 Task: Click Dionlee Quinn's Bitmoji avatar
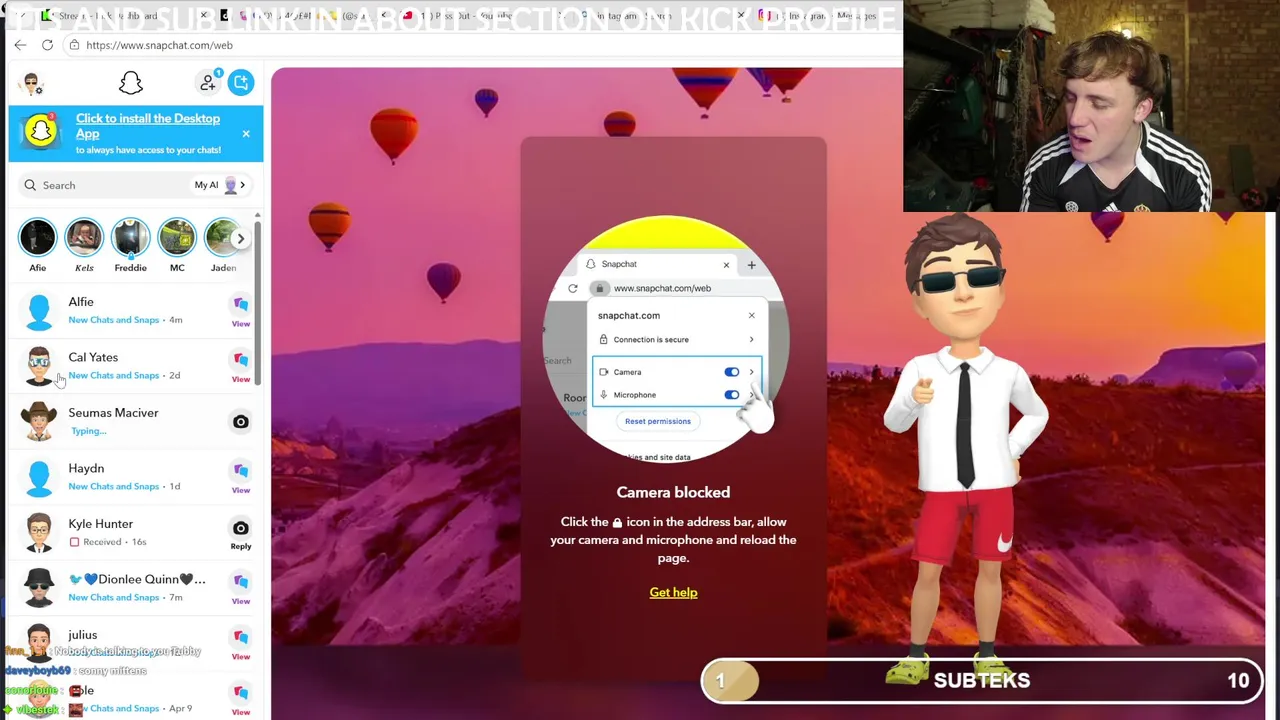[39, 588]
